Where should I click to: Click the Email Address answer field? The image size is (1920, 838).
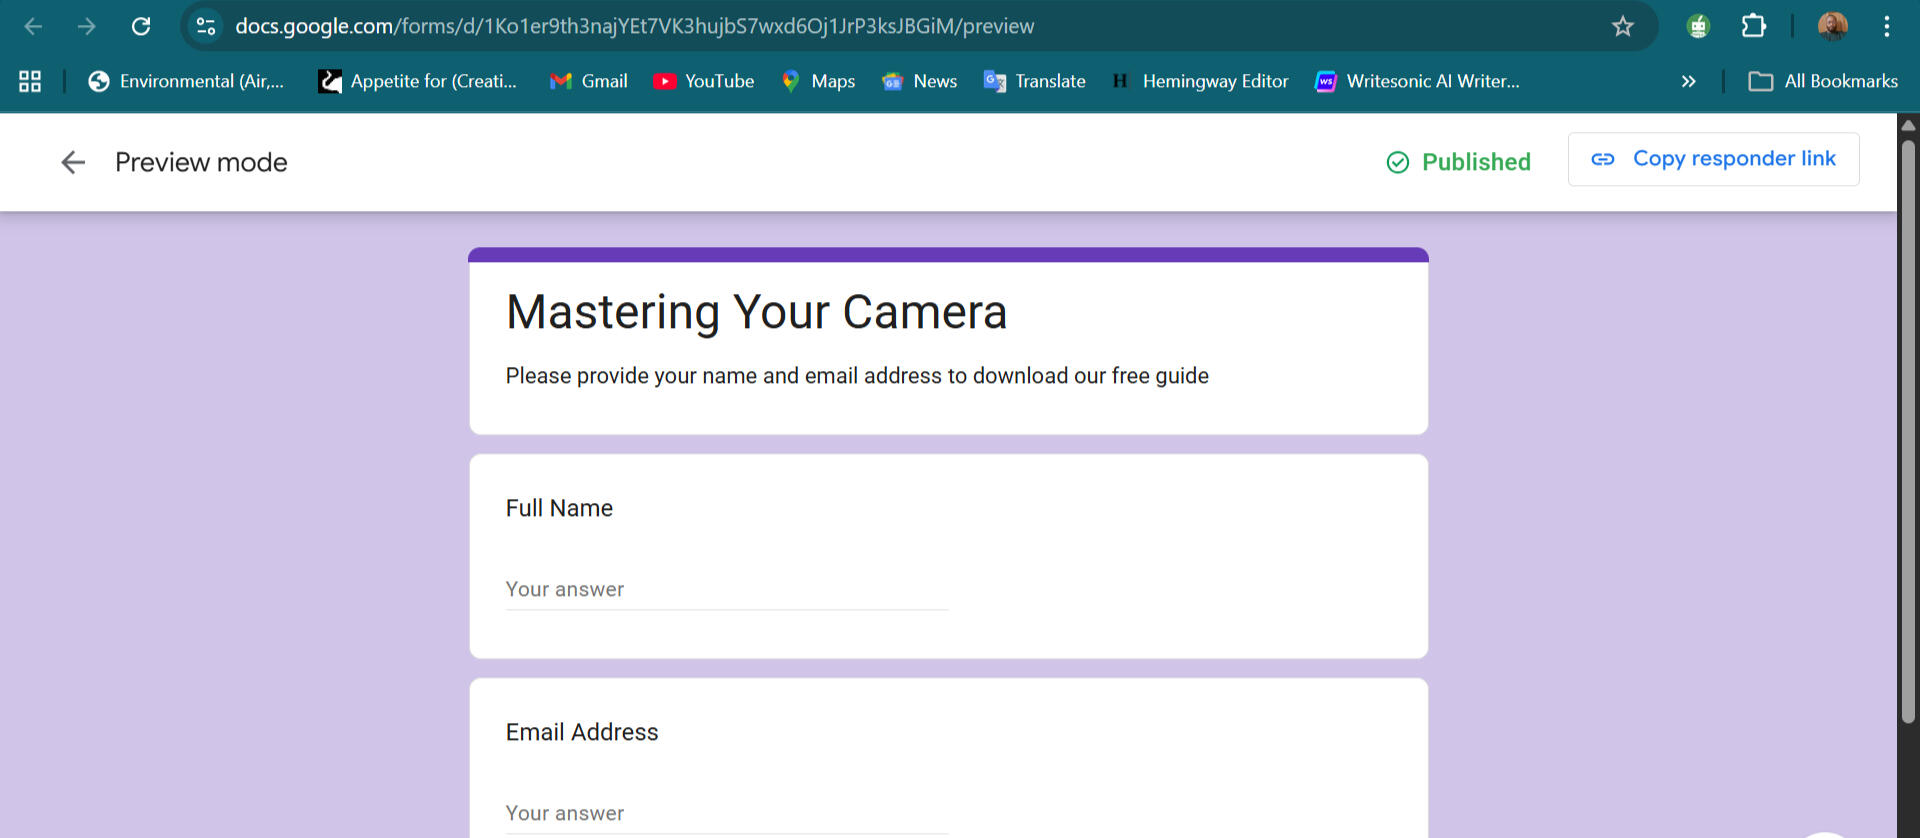click(726, 814)
